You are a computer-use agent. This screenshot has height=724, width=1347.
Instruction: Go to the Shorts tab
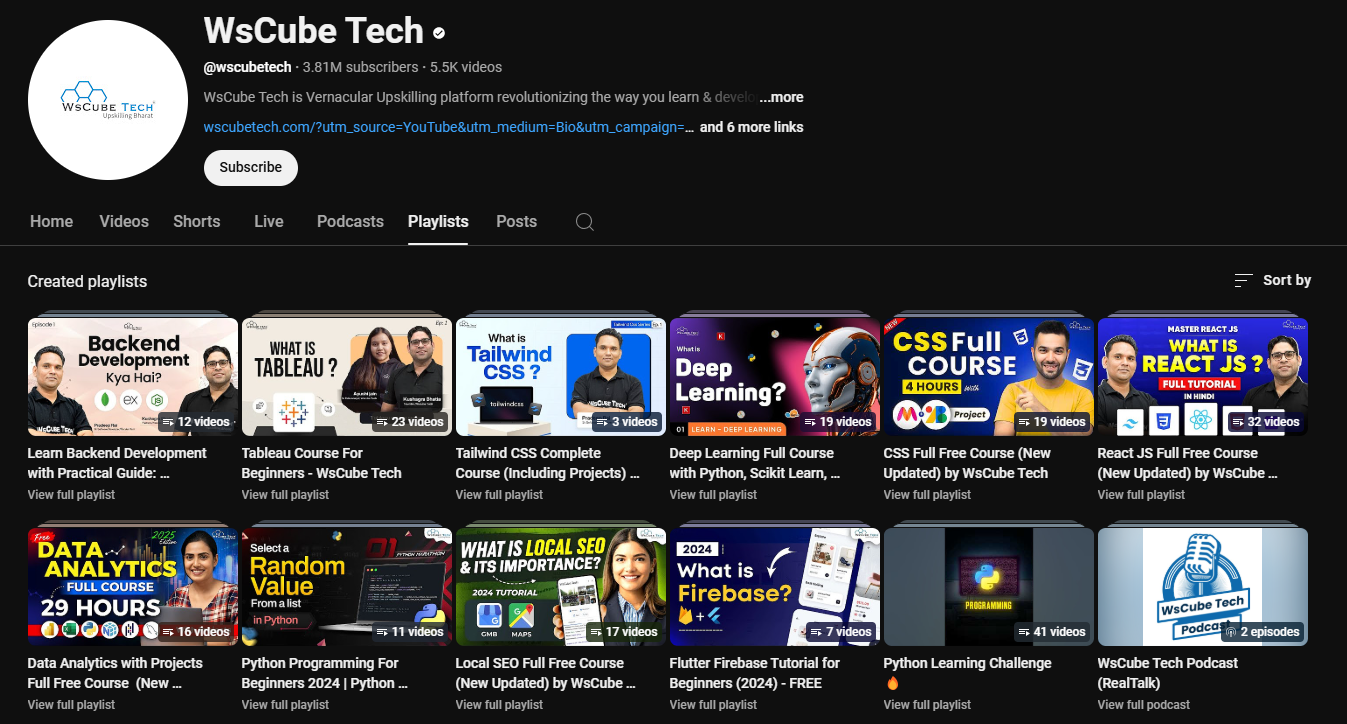coord(196,222)
